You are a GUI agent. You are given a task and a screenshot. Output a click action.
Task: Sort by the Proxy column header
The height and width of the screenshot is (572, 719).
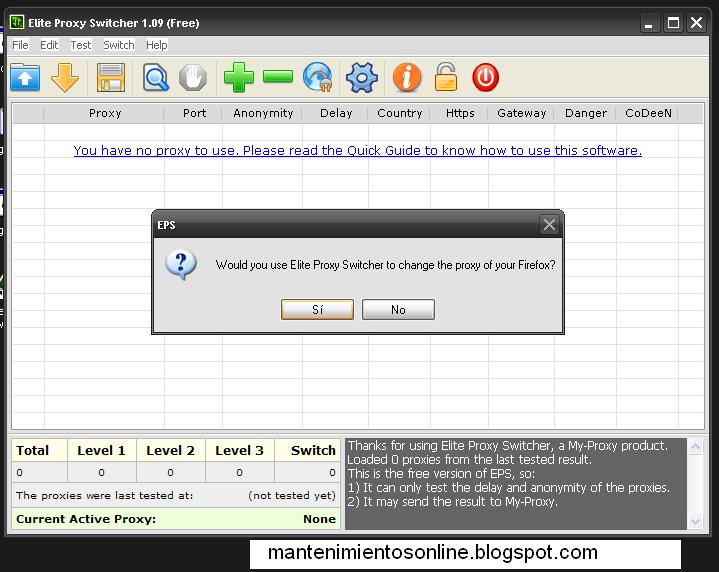105,113
